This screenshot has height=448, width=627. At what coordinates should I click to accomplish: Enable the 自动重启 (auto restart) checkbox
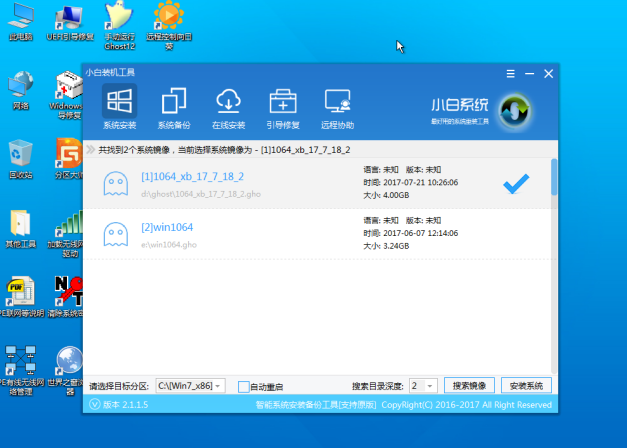tap(244, 386)
